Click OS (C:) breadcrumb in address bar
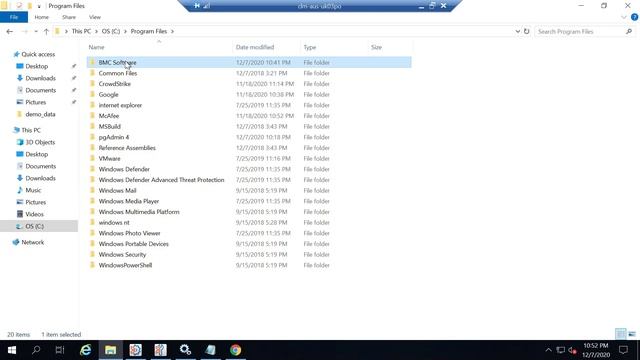 coord(111,31)
